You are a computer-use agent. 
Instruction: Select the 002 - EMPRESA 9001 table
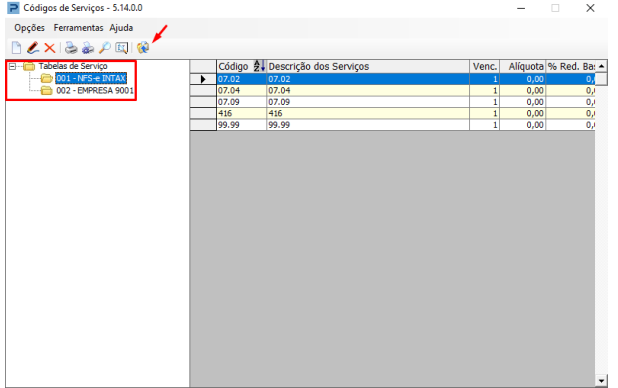pyautogui.click(x=95, y=91)
